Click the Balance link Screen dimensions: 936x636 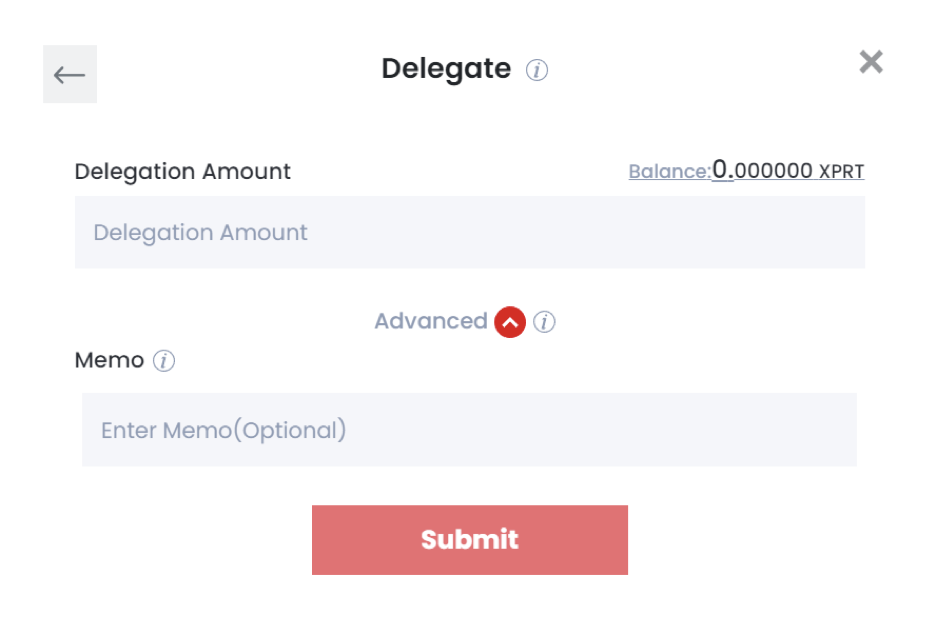click(670, 171)
